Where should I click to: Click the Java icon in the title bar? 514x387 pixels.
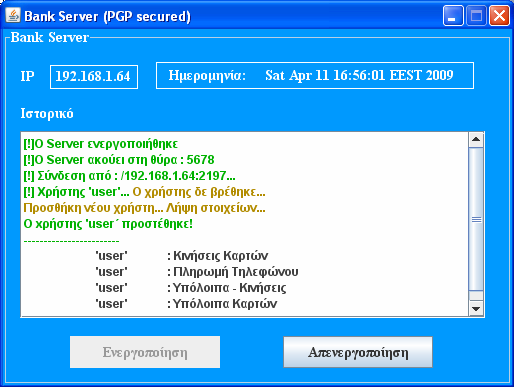(13, 15)
